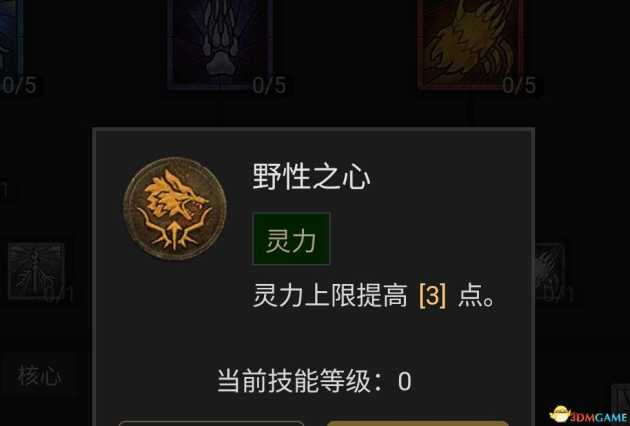This screenshot has height=426, width=630.
Task: Select the dimmed skill icon on the right edge
Action: point(550,270)
